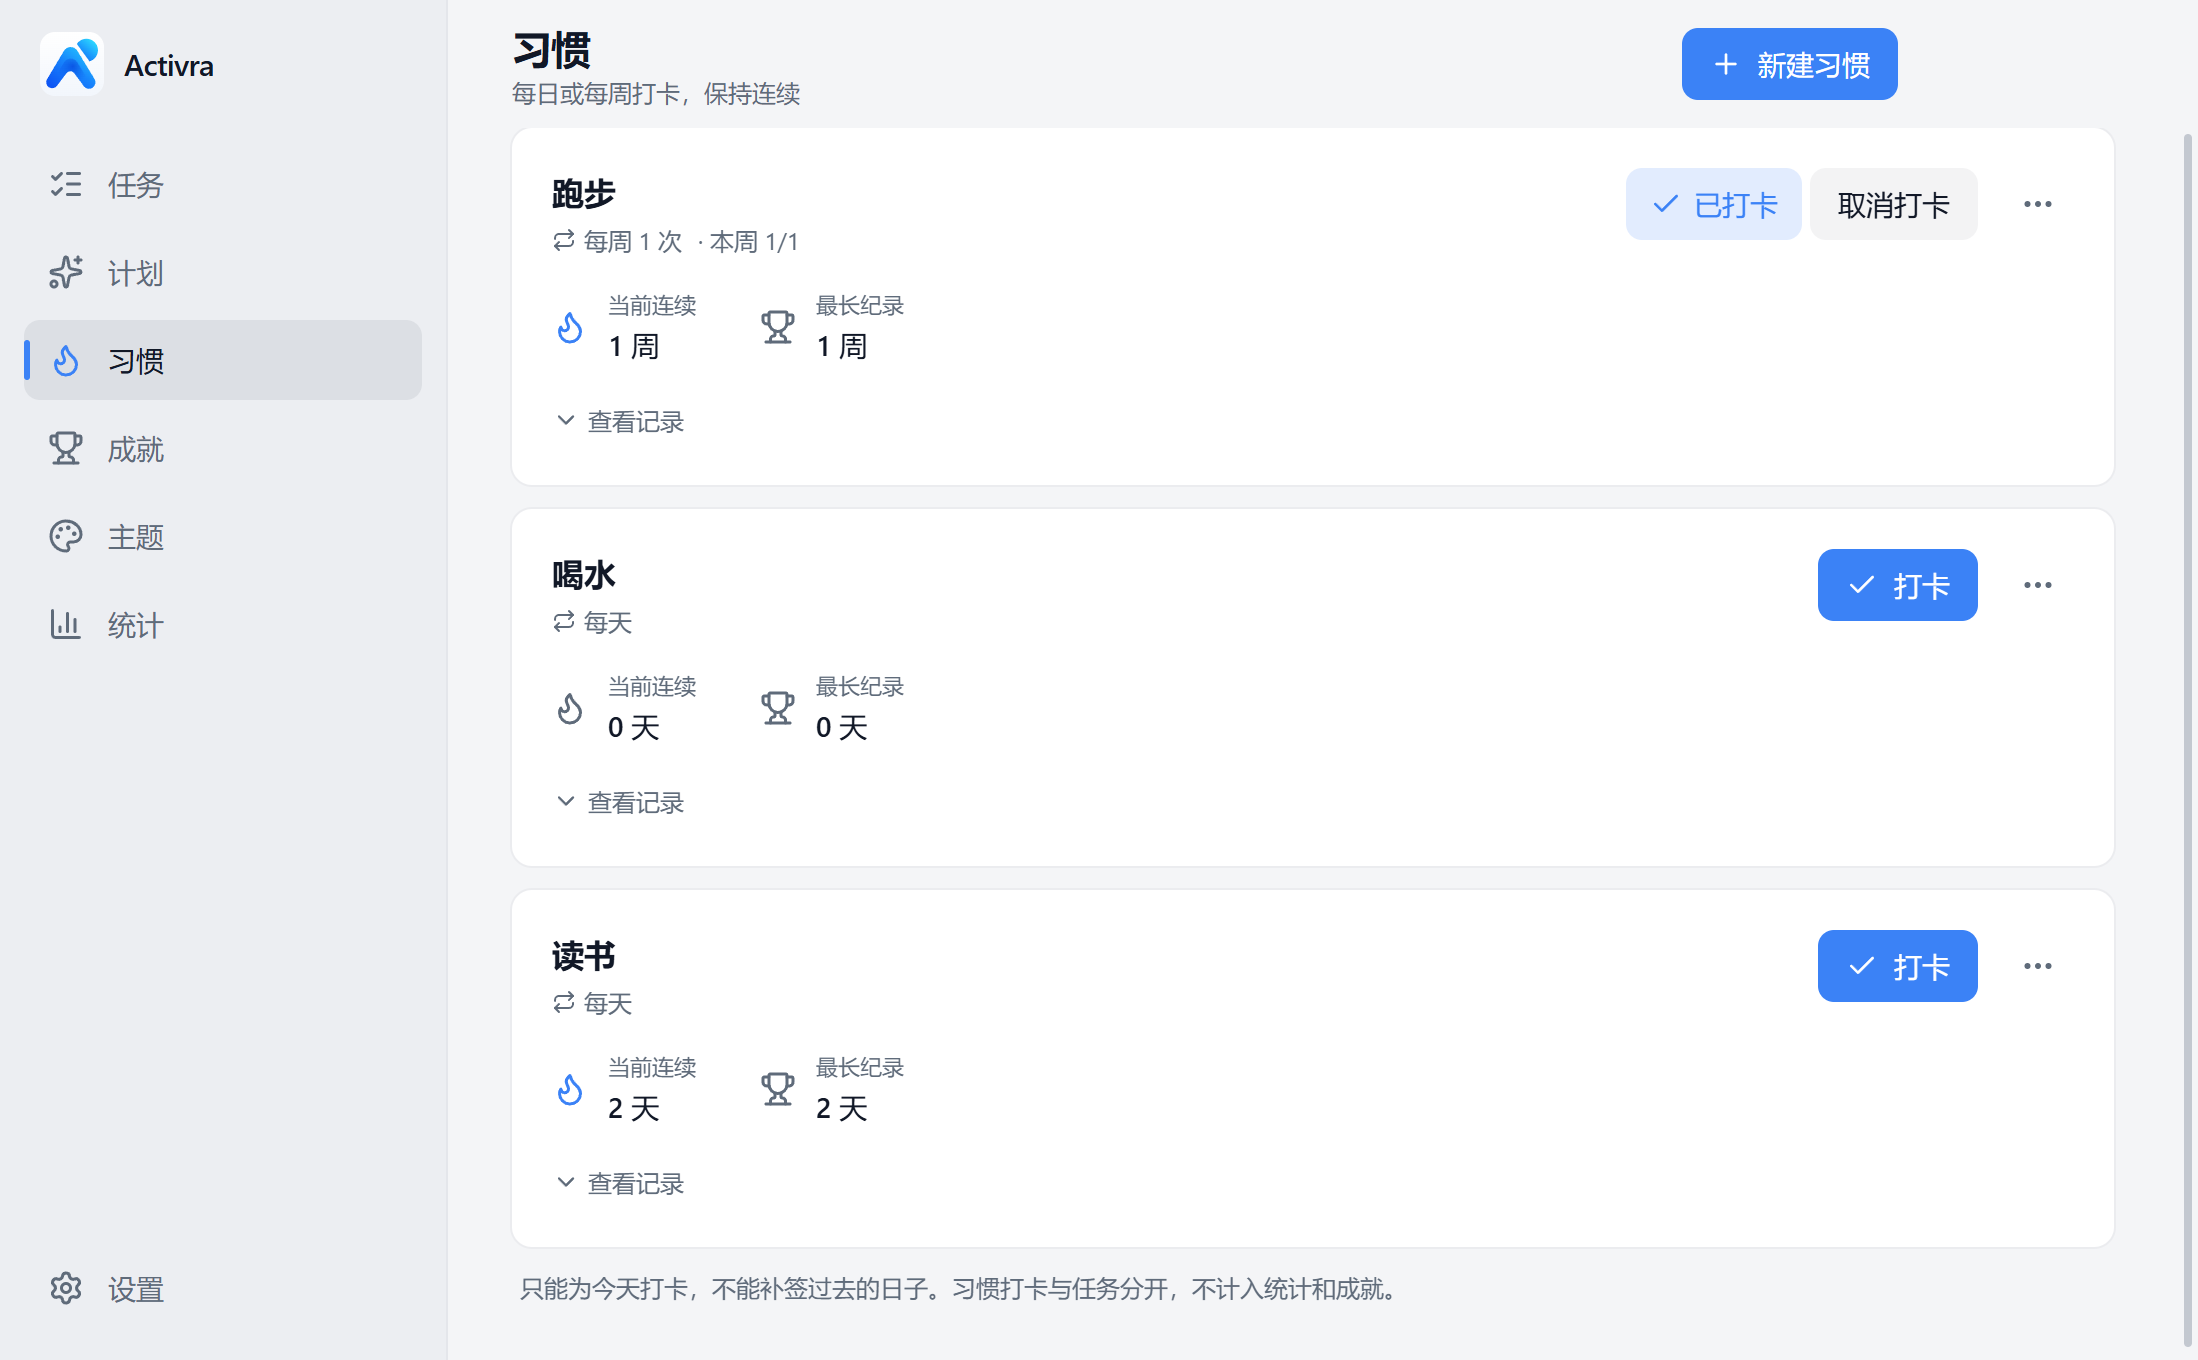Check in the 喝水 habit
Screen dimensions: 2198x1360
click(x=1897, y=586)
